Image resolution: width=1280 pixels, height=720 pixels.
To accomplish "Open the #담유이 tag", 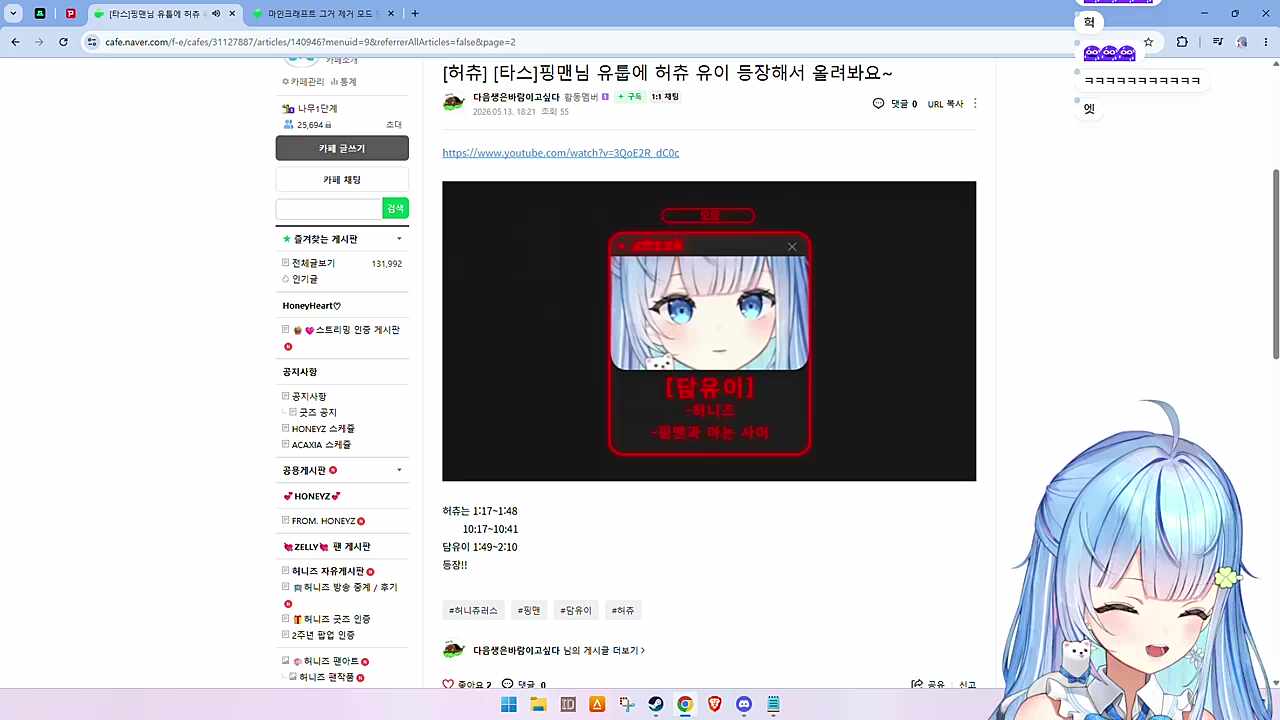I will tap(576, 610).
